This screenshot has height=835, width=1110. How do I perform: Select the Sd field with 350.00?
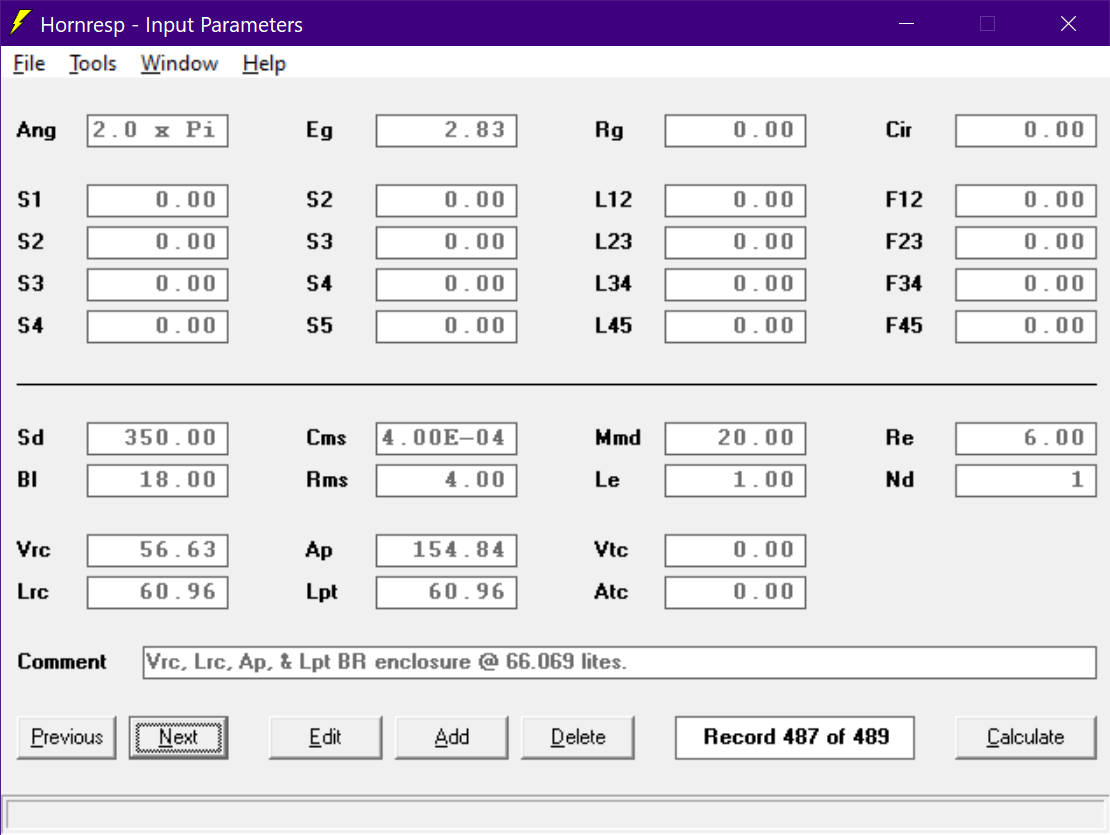pyautogui.click(x=157, y=438)
